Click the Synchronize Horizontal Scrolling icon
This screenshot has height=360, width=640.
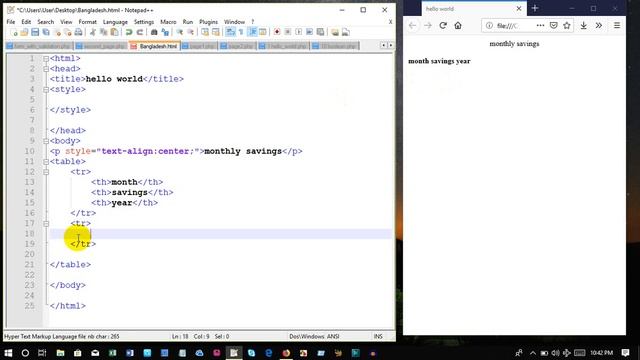(216, 32)
